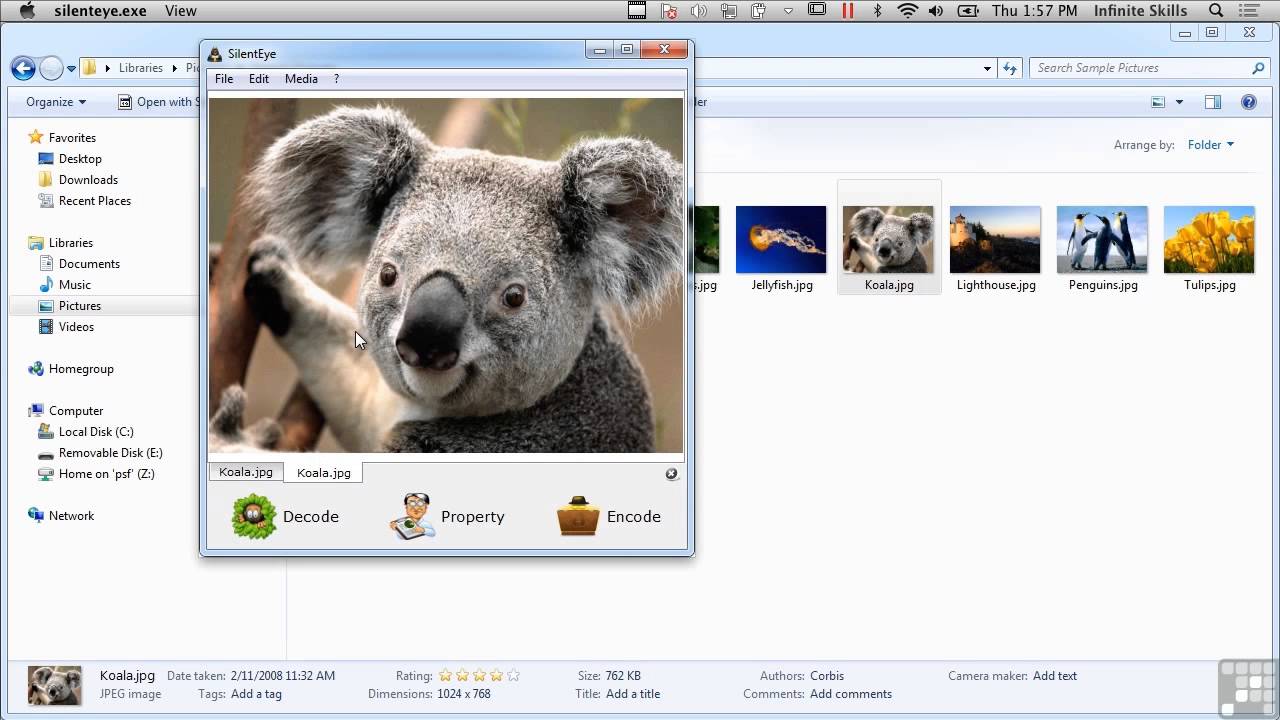Viewport: 1280px width, 720px height.
Task: Click the koala image preview in SilentEye
Action: point(446,275)
